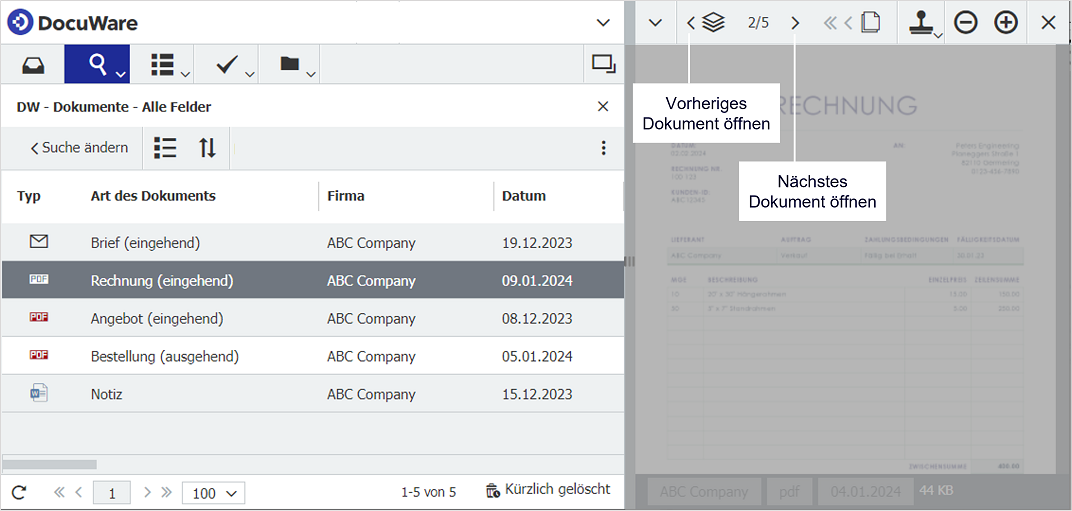Open next document with right arrow
The image size is (1072, 511).
tap(795, 23)
